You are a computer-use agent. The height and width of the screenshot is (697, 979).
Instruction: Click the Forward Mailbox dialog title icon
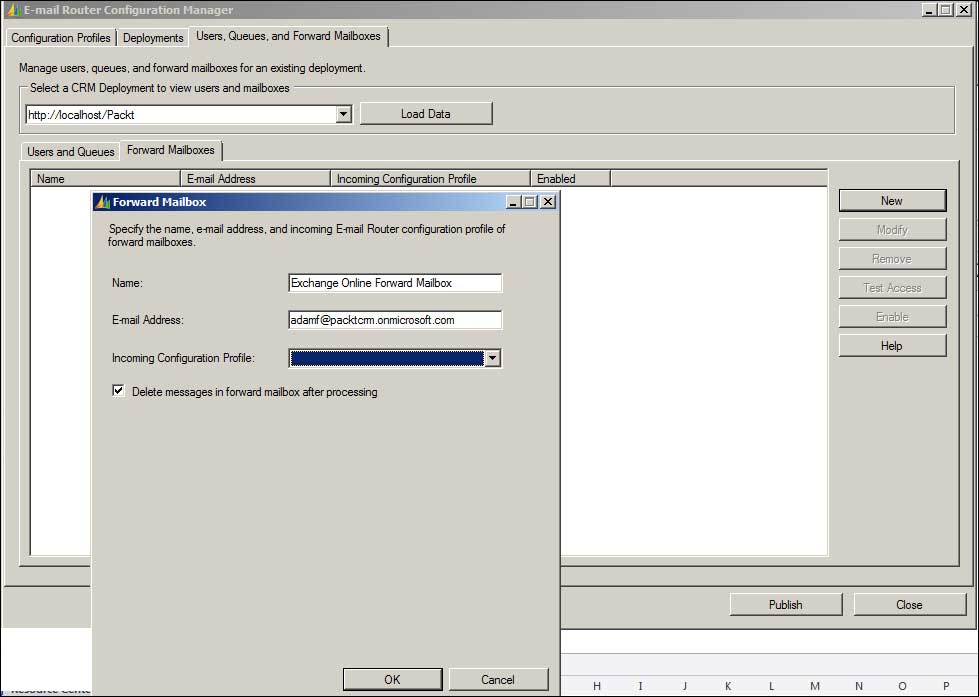click(102, 202)
